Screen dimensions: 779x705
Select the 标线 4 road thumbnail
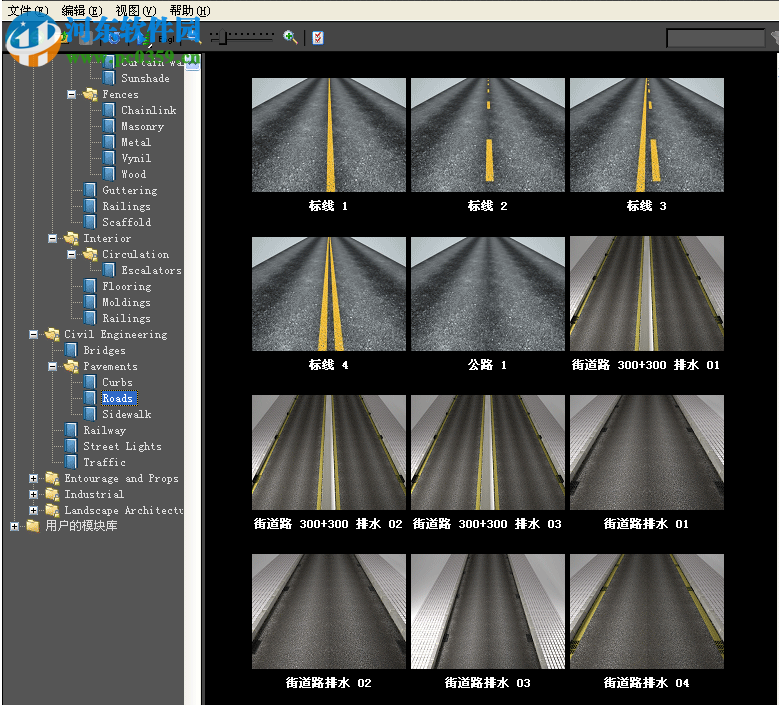pos(329,294)
